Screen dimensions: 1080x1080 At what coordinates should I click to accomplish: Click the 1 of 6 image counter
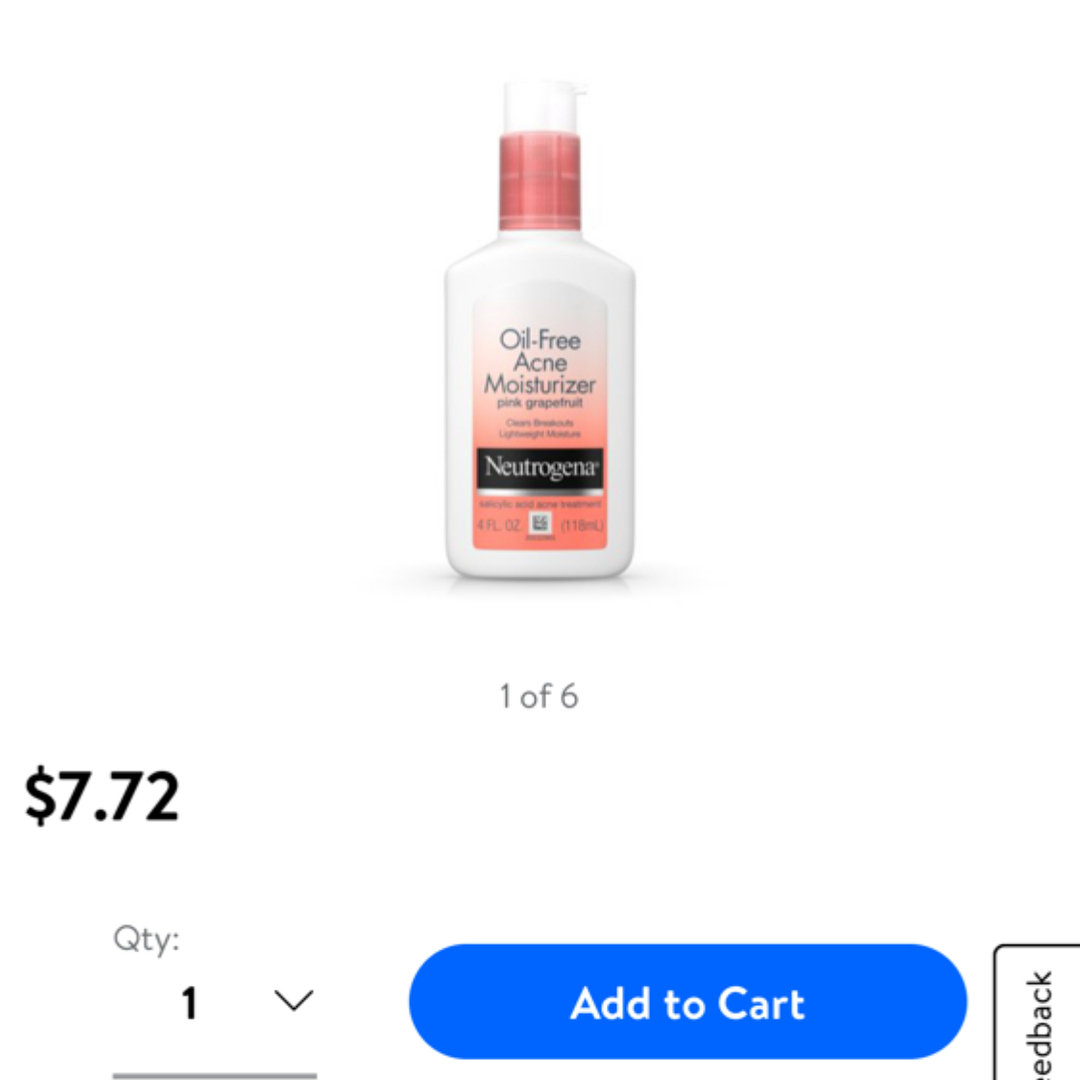539,696
